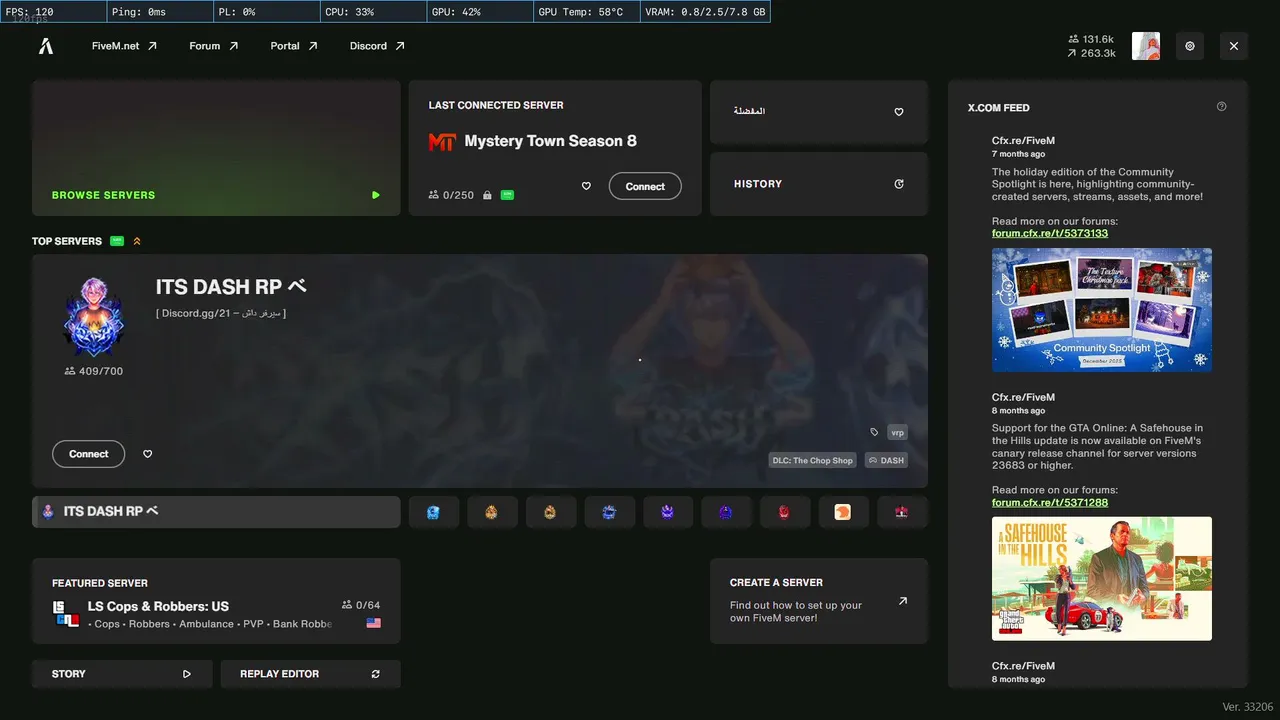
Task: Favorite the Mystery Town Season 8 server
Action: point(586,186)
